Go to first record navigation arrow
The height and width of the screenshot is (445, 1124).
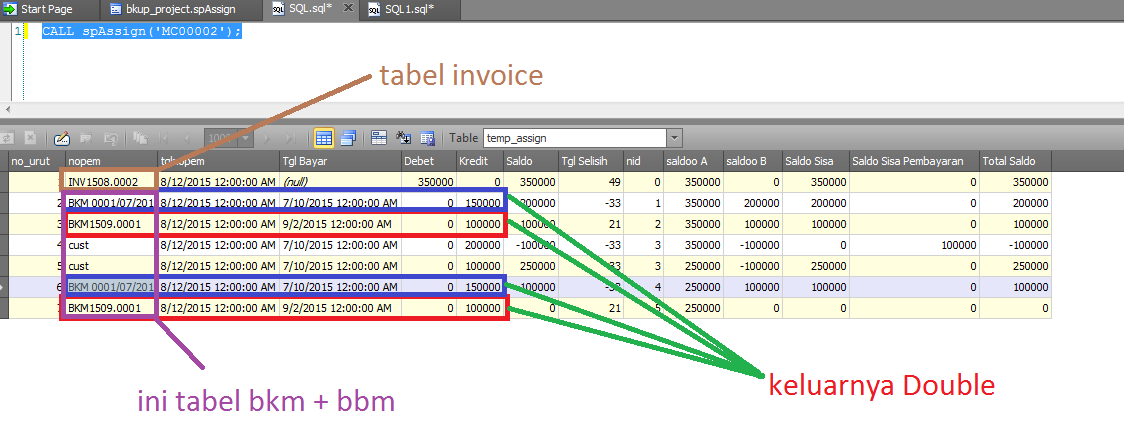164,138
